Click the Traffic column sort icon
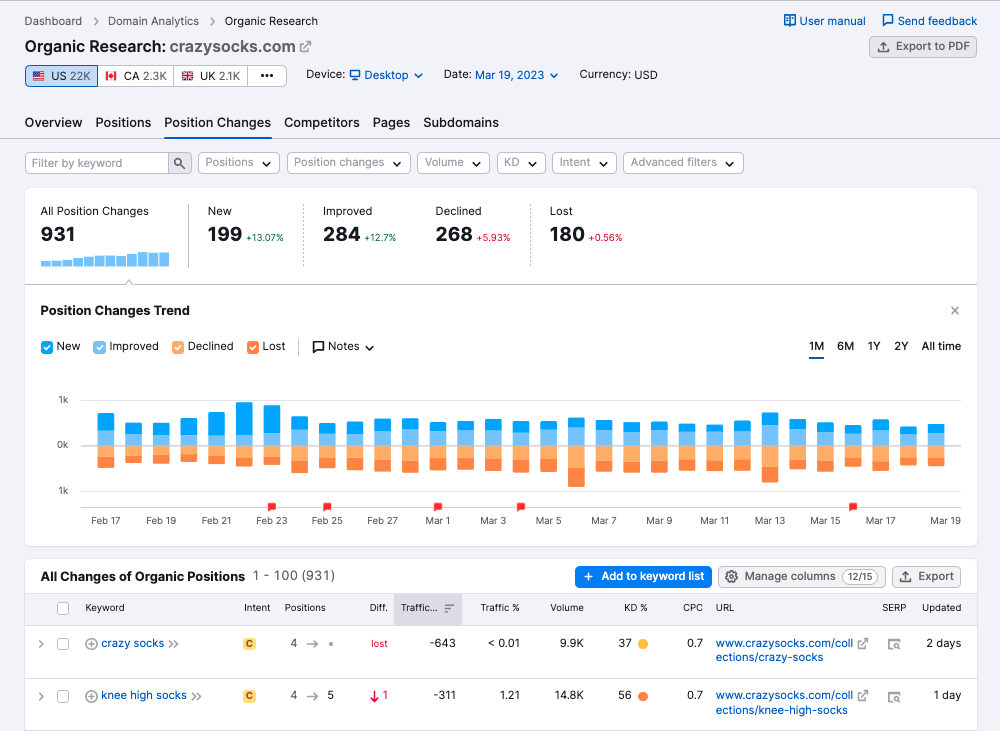1000x731 pixels. 449,609
